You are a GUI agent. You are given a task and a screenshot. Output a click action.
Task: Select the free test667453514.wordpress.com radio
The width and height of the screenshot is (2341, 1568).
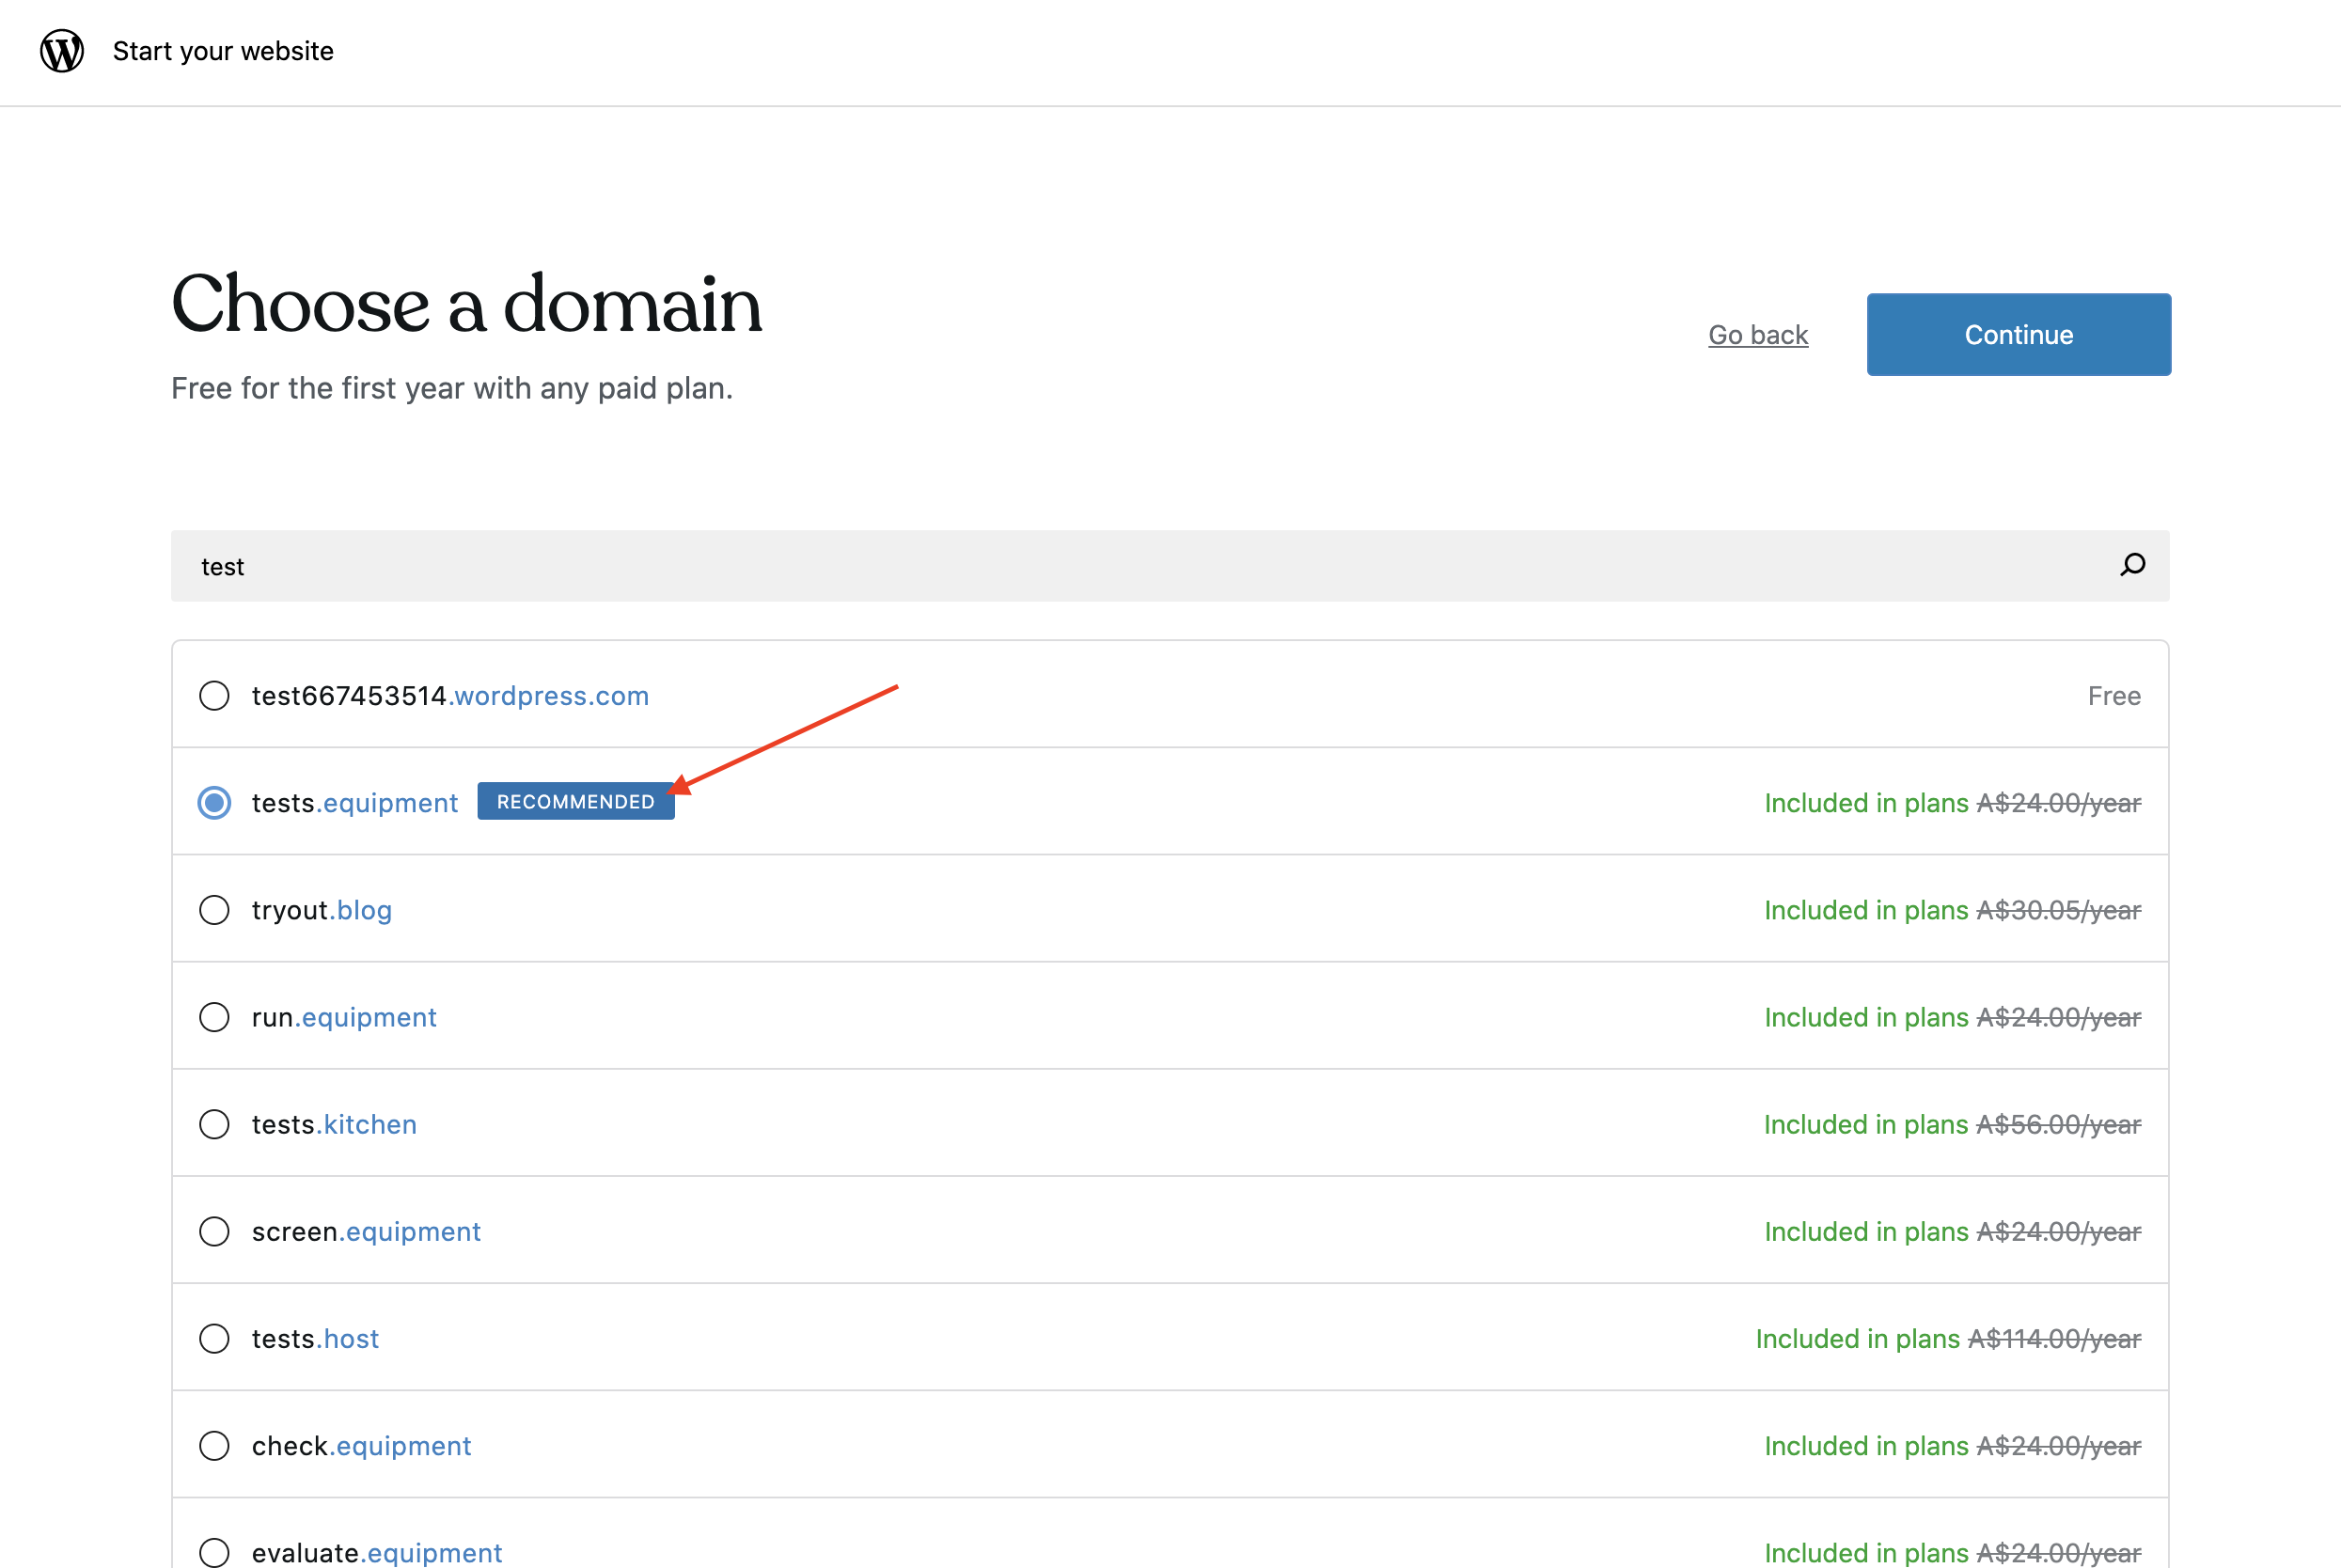point(214,696)
